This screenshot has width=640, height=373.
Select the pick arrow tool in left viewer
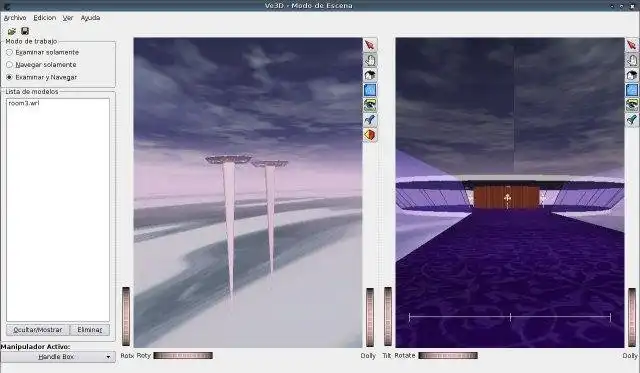click(370, 45)
